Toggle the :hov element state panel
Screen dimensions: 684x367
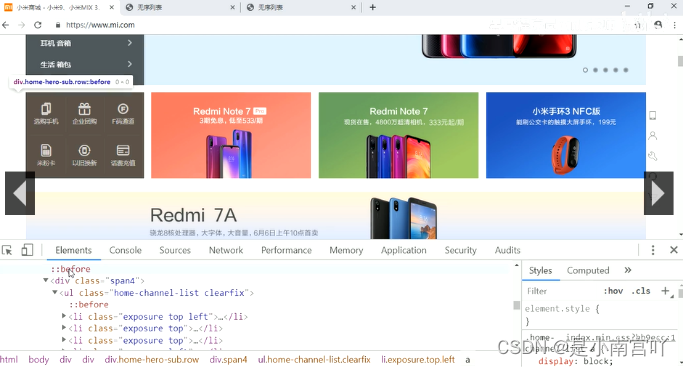[x=613, y=291]
